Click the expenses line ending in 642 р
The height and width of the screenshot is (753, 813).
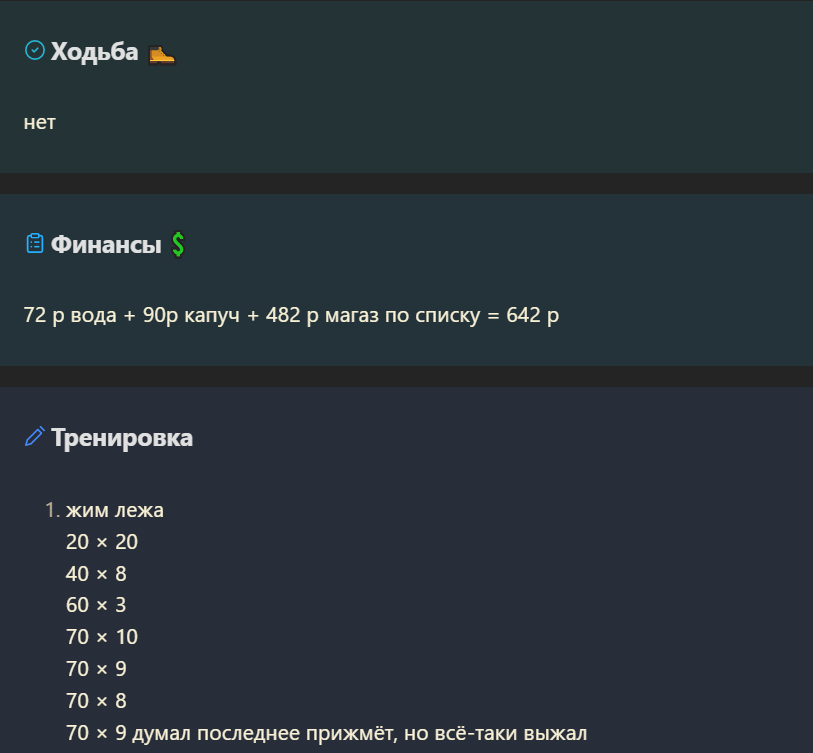pyautogui.click(x=291, y=315)
